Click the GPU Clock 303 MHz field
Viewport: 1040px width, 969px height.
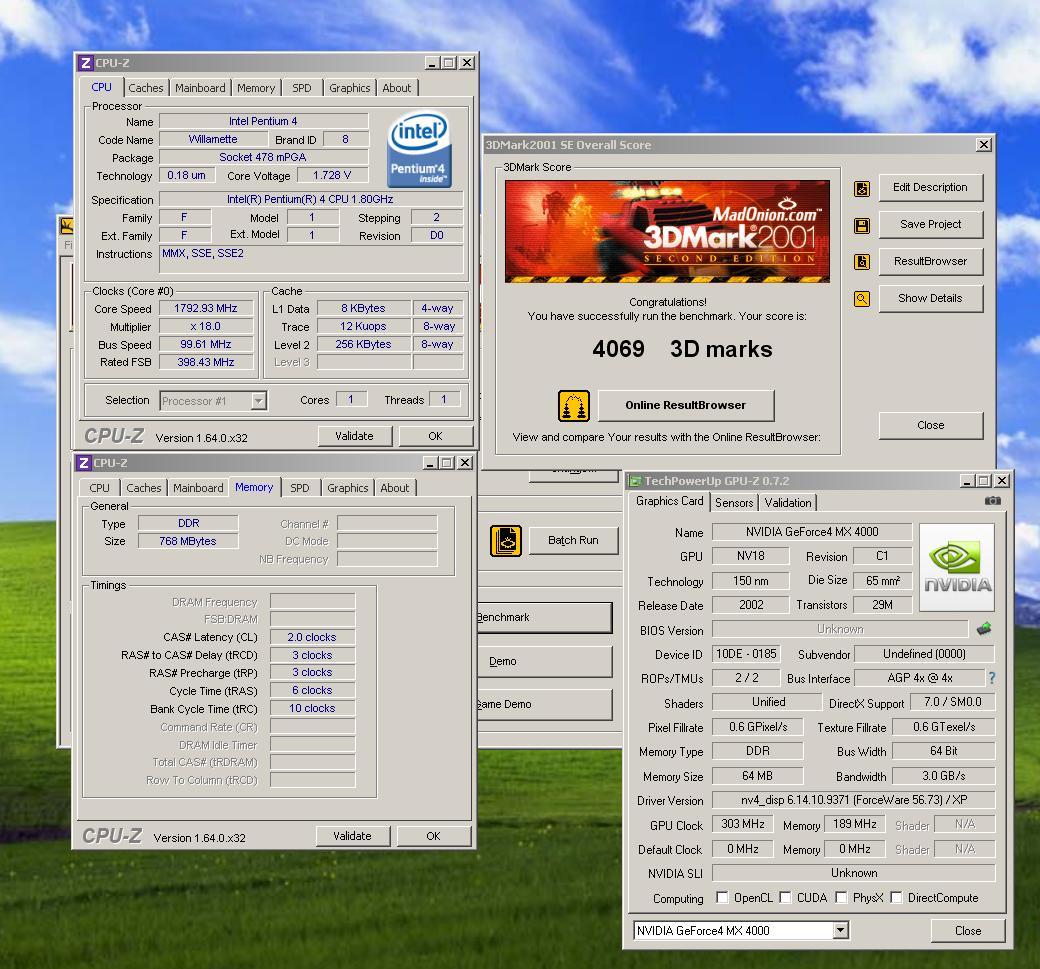743,824
